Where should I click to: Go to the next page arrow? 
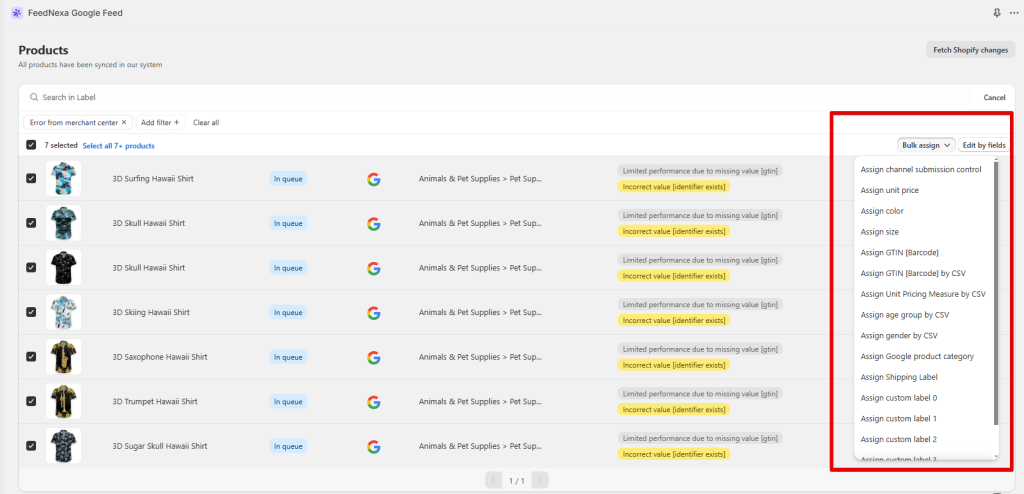click(539, 480)
